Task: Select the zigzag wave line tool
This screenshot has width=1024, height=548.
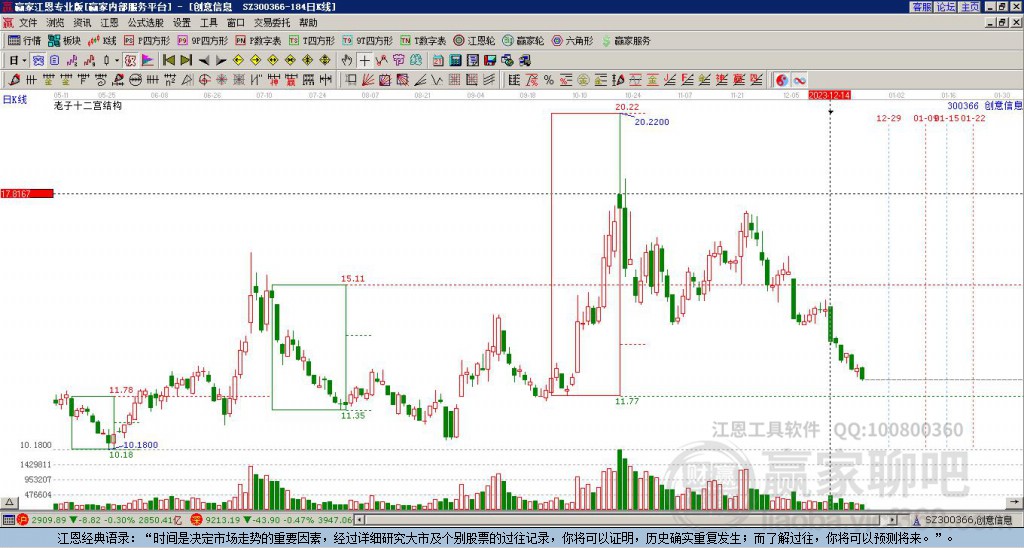Action: (x=437, y=80)
